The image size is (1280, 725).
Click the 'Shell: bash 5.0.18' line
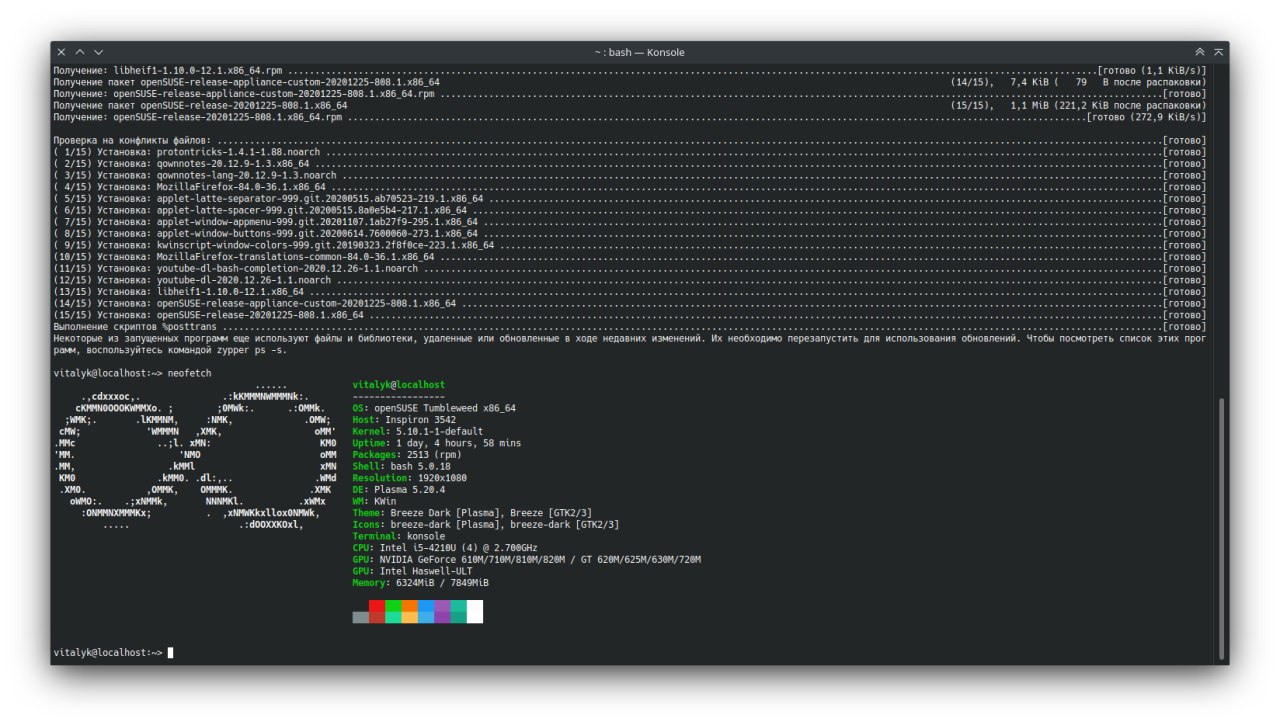point(402,466)
